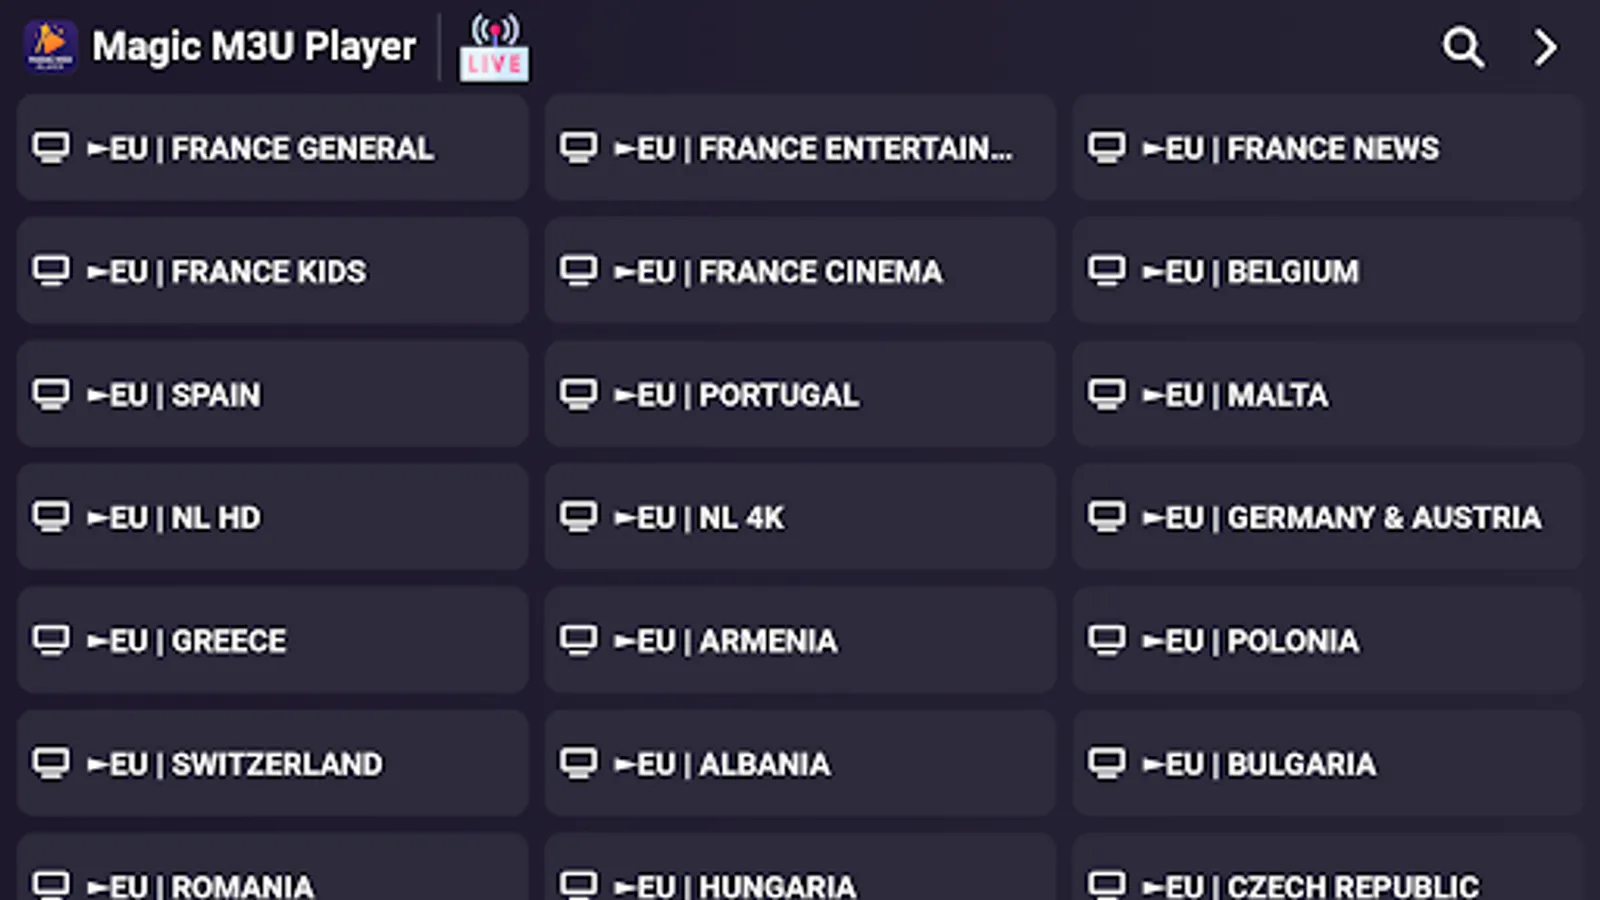The width and height of the screenshot is (1600, 900).
Task: Click the Magic M3U Player logo icon
Action: pyautogui.click(x=50, y=46)
